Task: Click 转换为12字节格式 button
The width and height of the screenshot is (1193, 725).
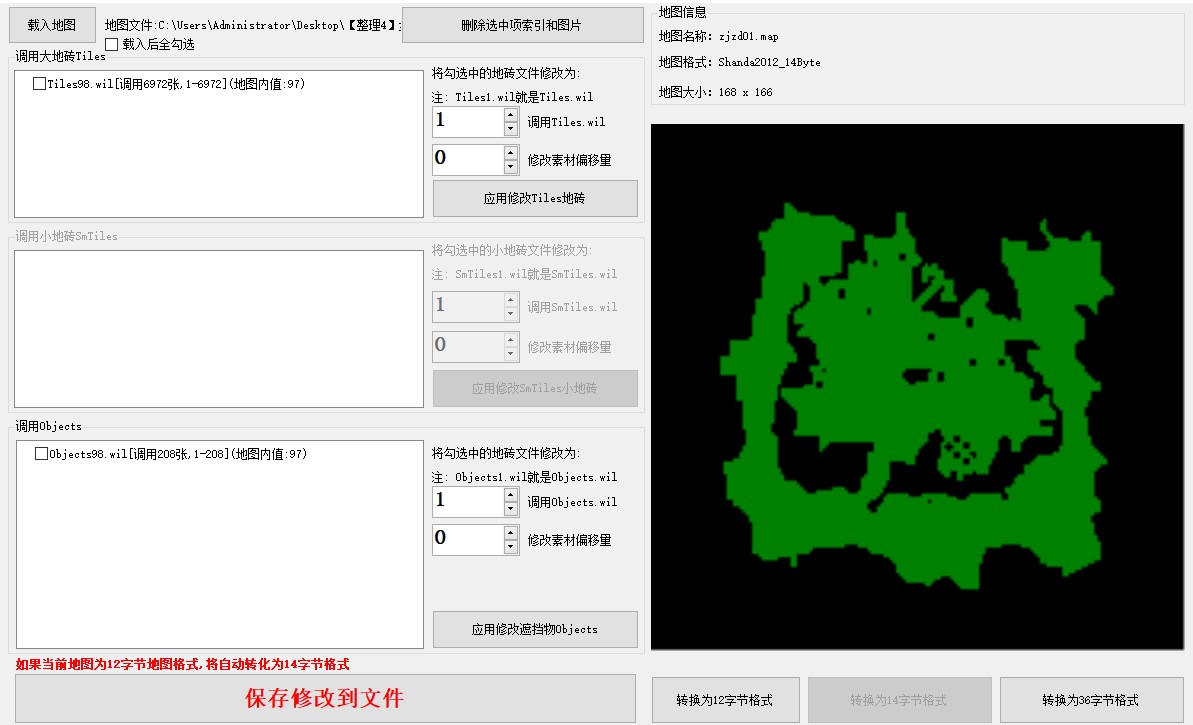Action: point(724,700)
